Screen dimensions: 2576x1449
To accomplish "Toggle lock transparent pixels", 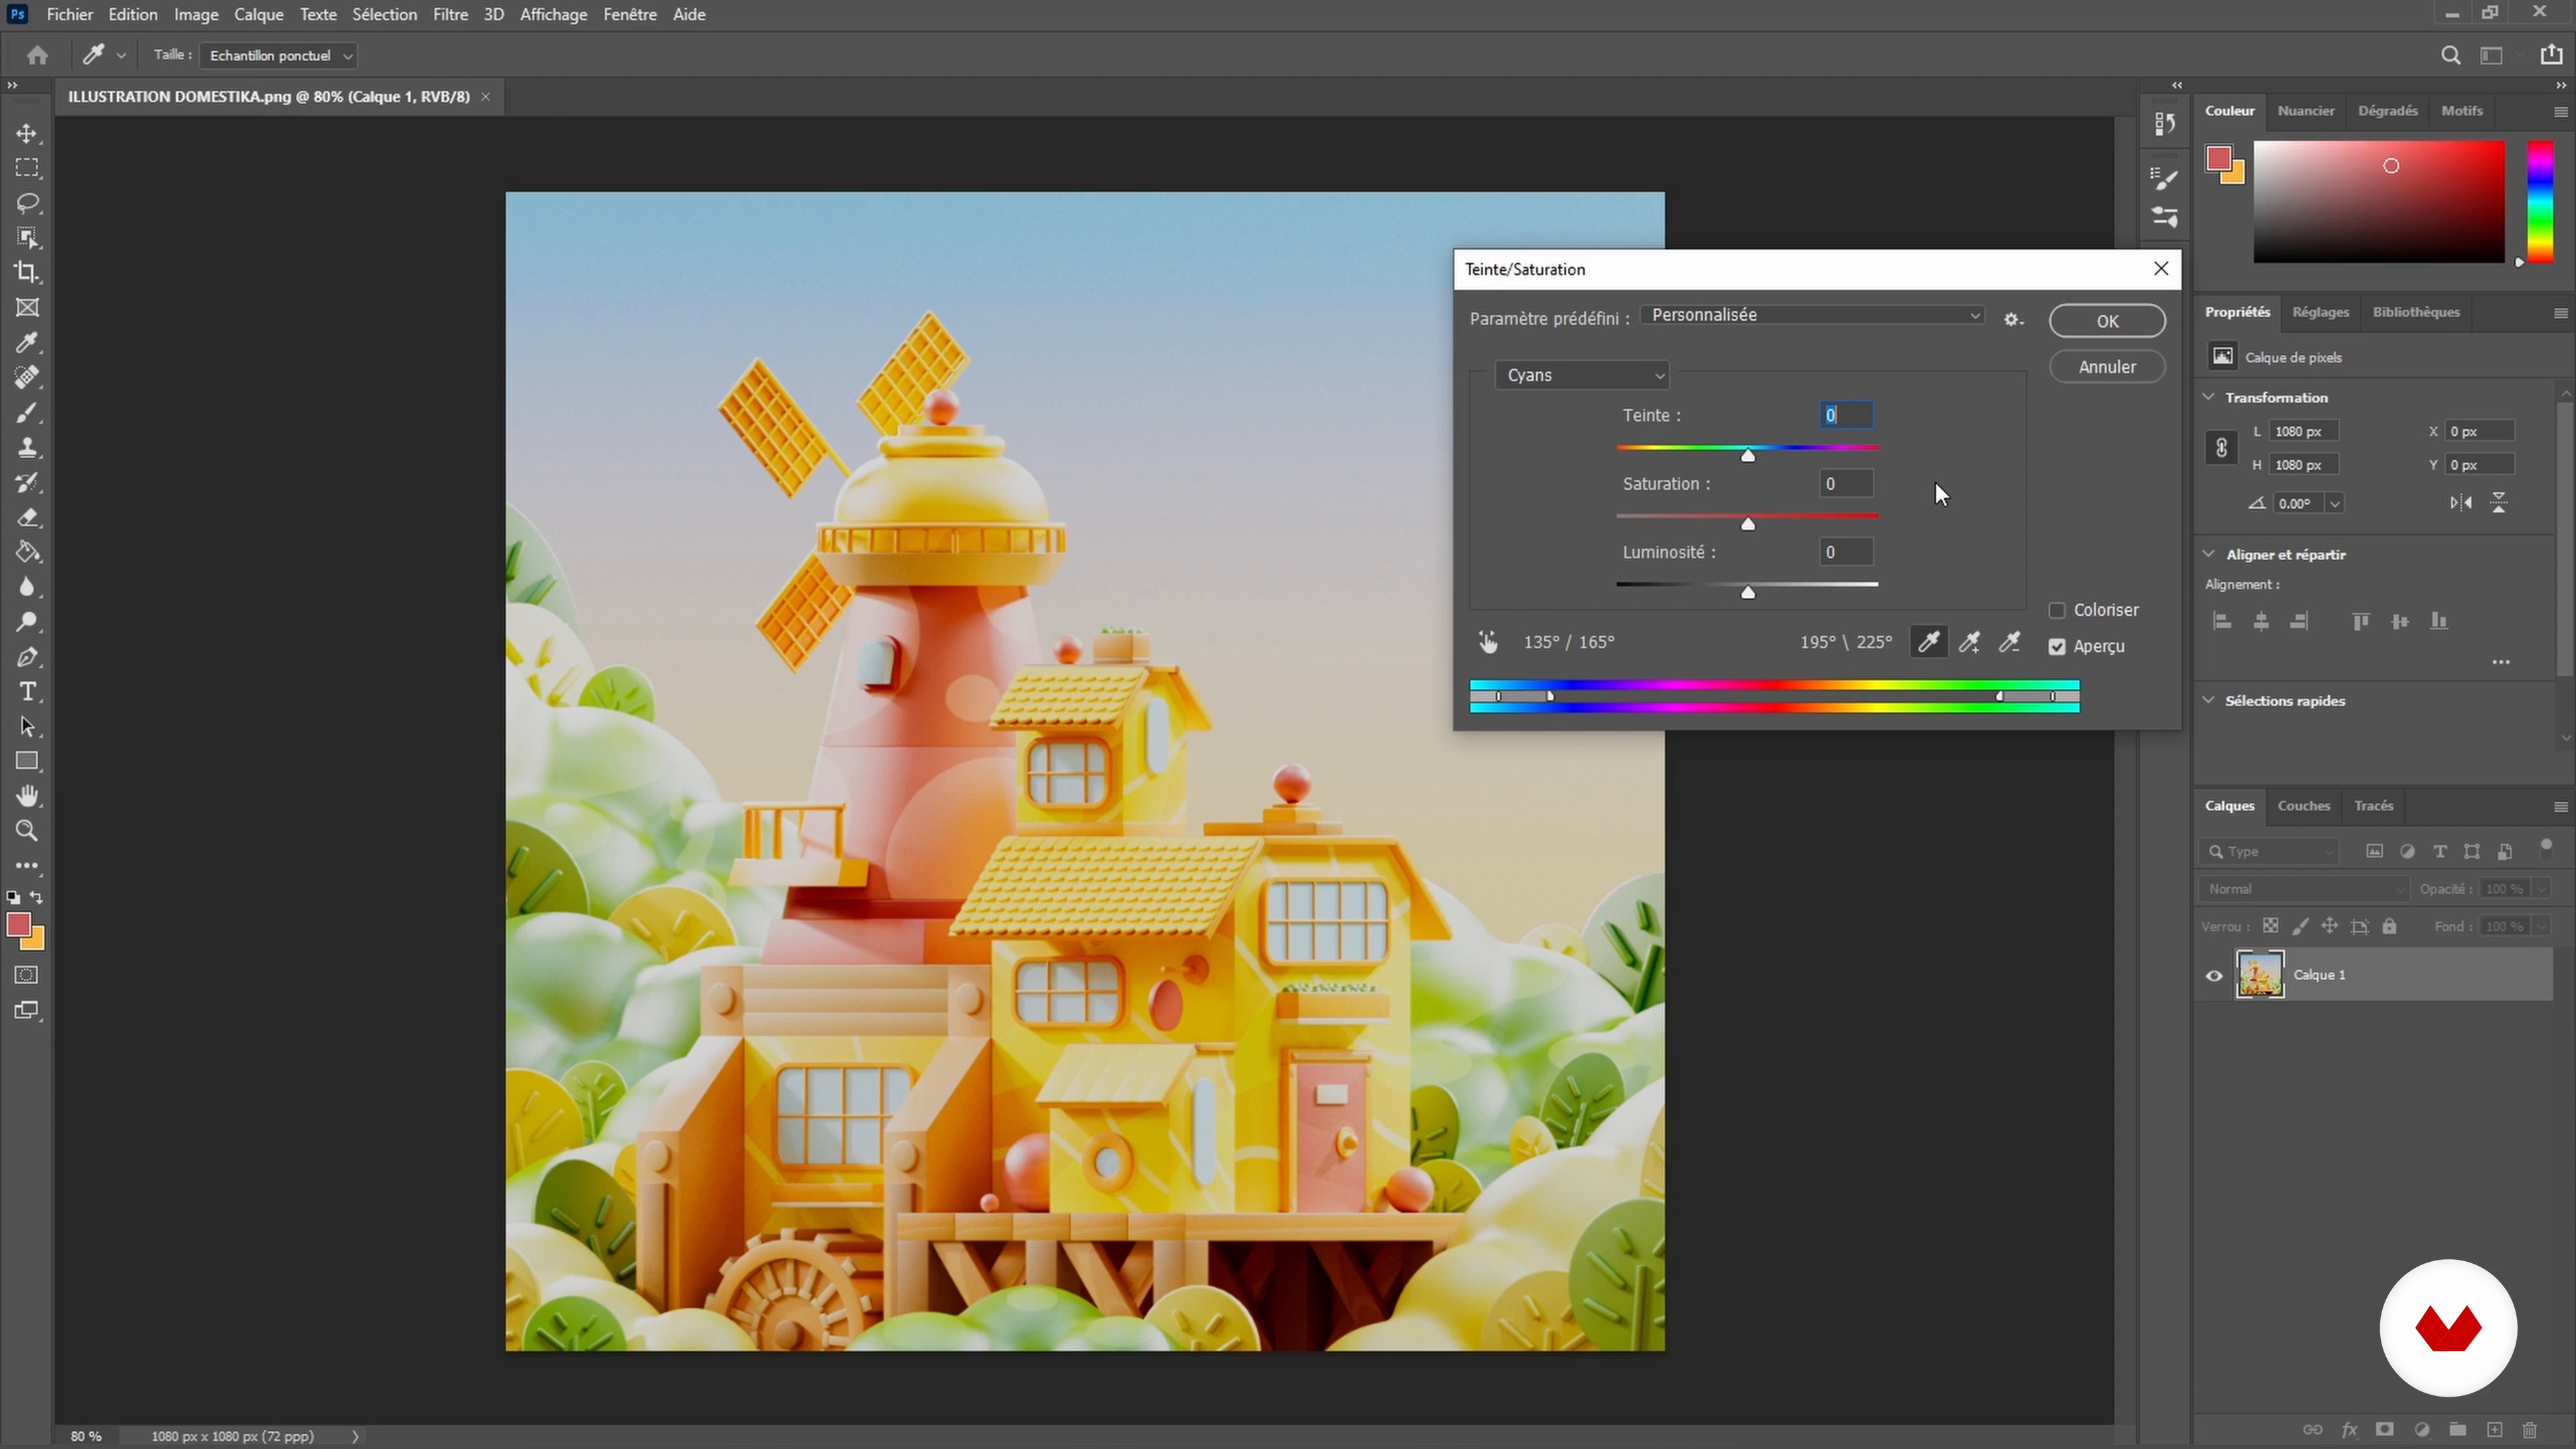I will point(2271,926).
